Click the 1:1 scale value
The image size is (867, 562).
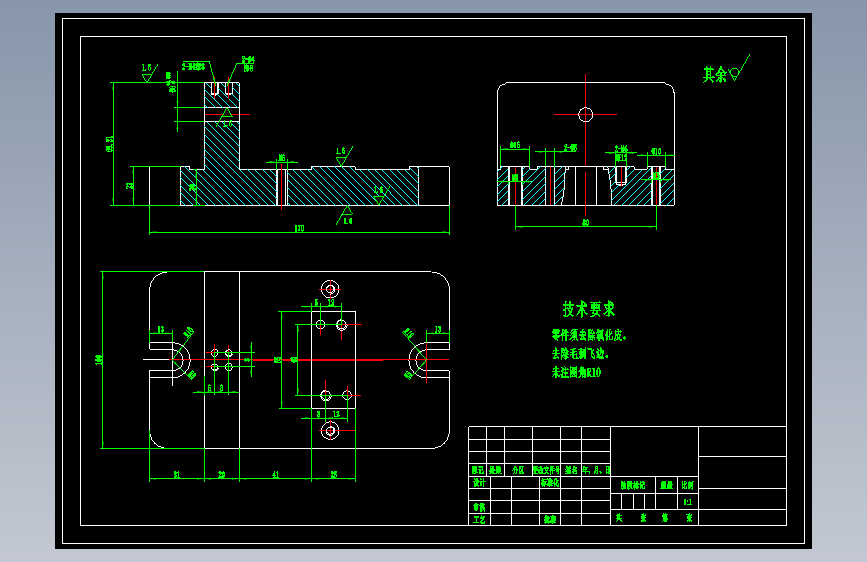point(687,502)
